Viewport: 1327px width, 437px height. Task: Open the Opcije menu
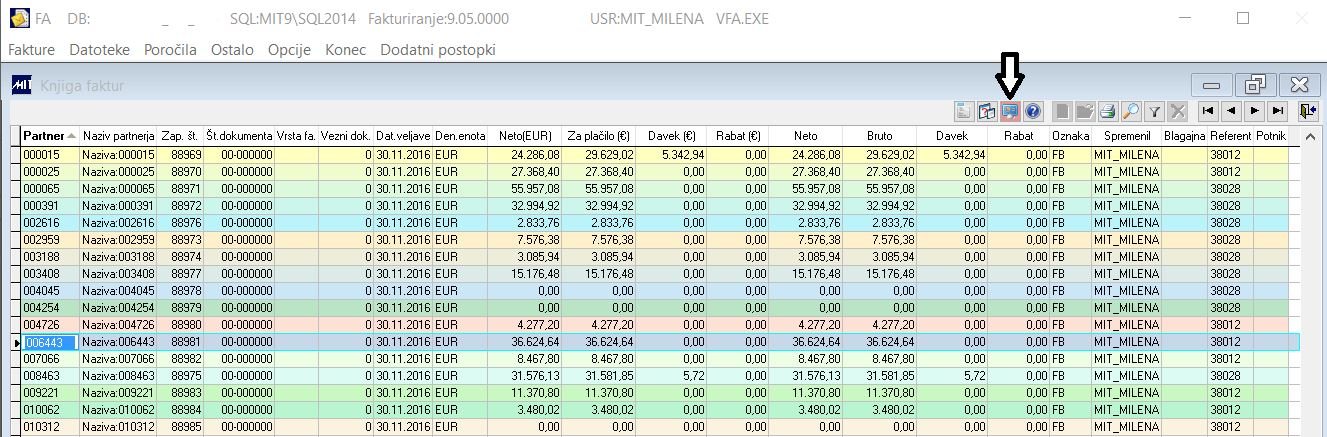coord(290,49)
